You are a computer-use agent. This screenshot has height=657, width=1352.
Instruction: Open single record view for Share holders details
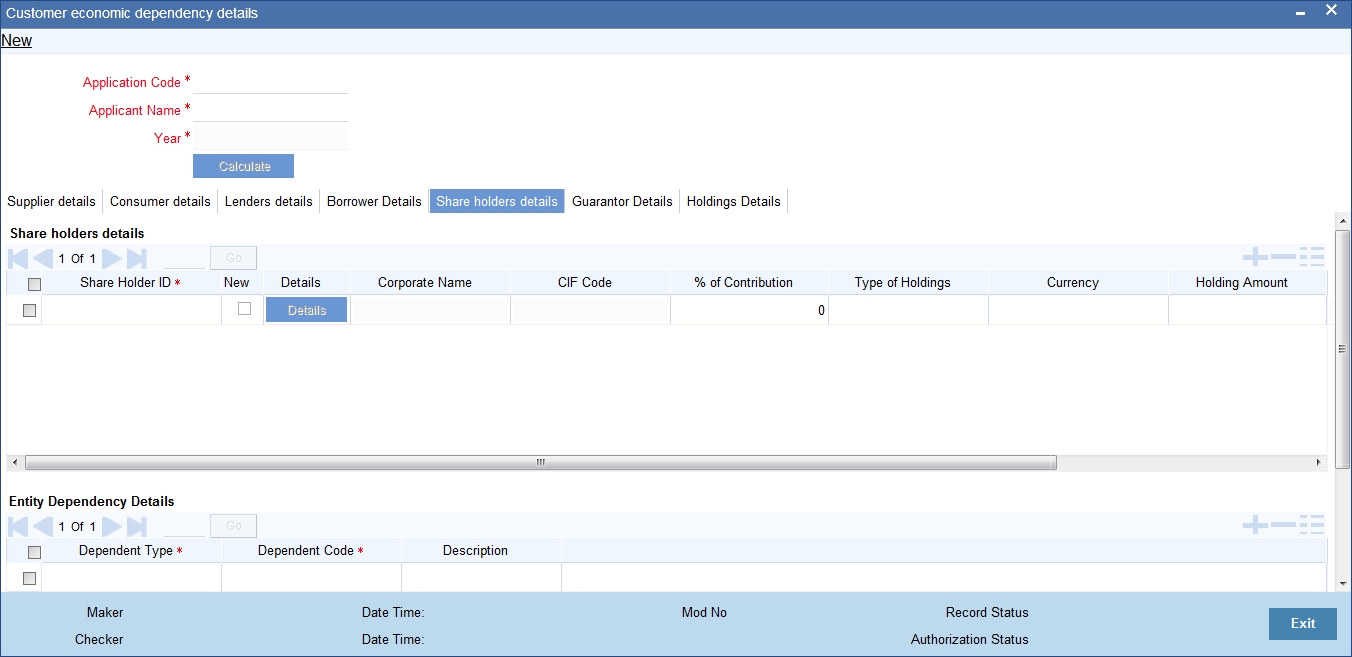click(1312, 257)
